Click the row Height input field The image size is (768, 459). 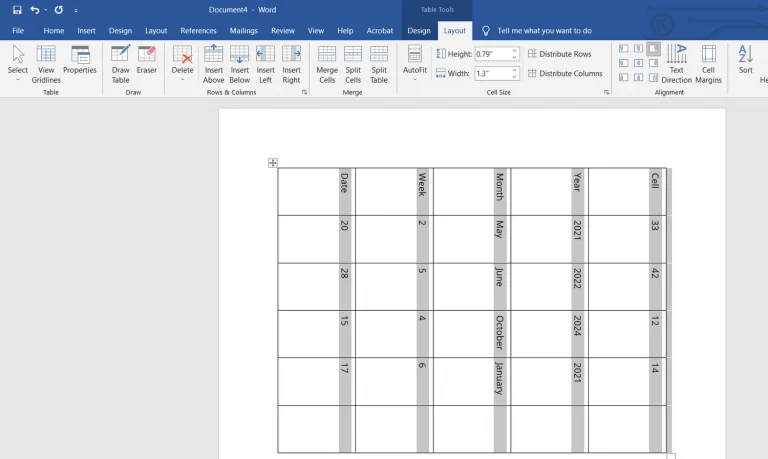click(492, 54)
